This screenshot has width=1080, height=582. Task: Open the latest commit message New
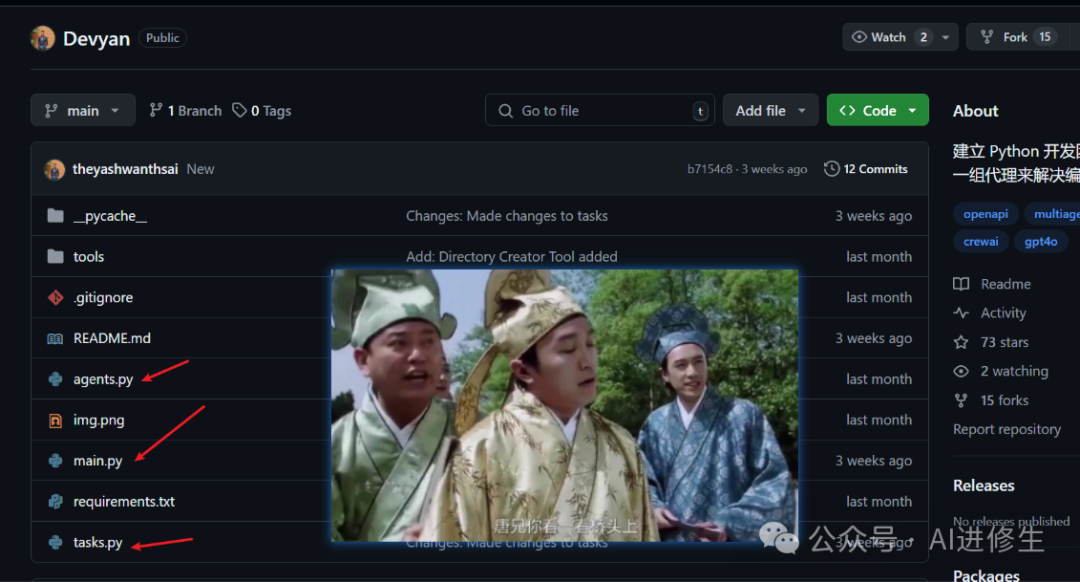tap(200, 169)
